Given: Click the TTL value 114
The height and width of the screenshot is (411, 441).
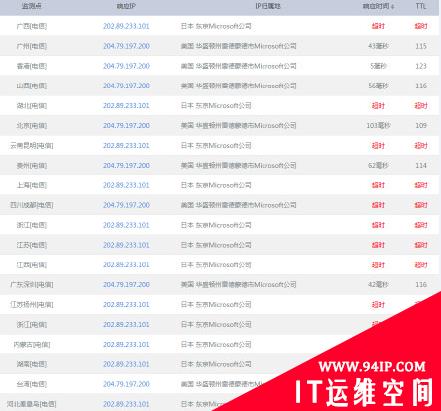Looking at the screenshot, I should (421, 165).
